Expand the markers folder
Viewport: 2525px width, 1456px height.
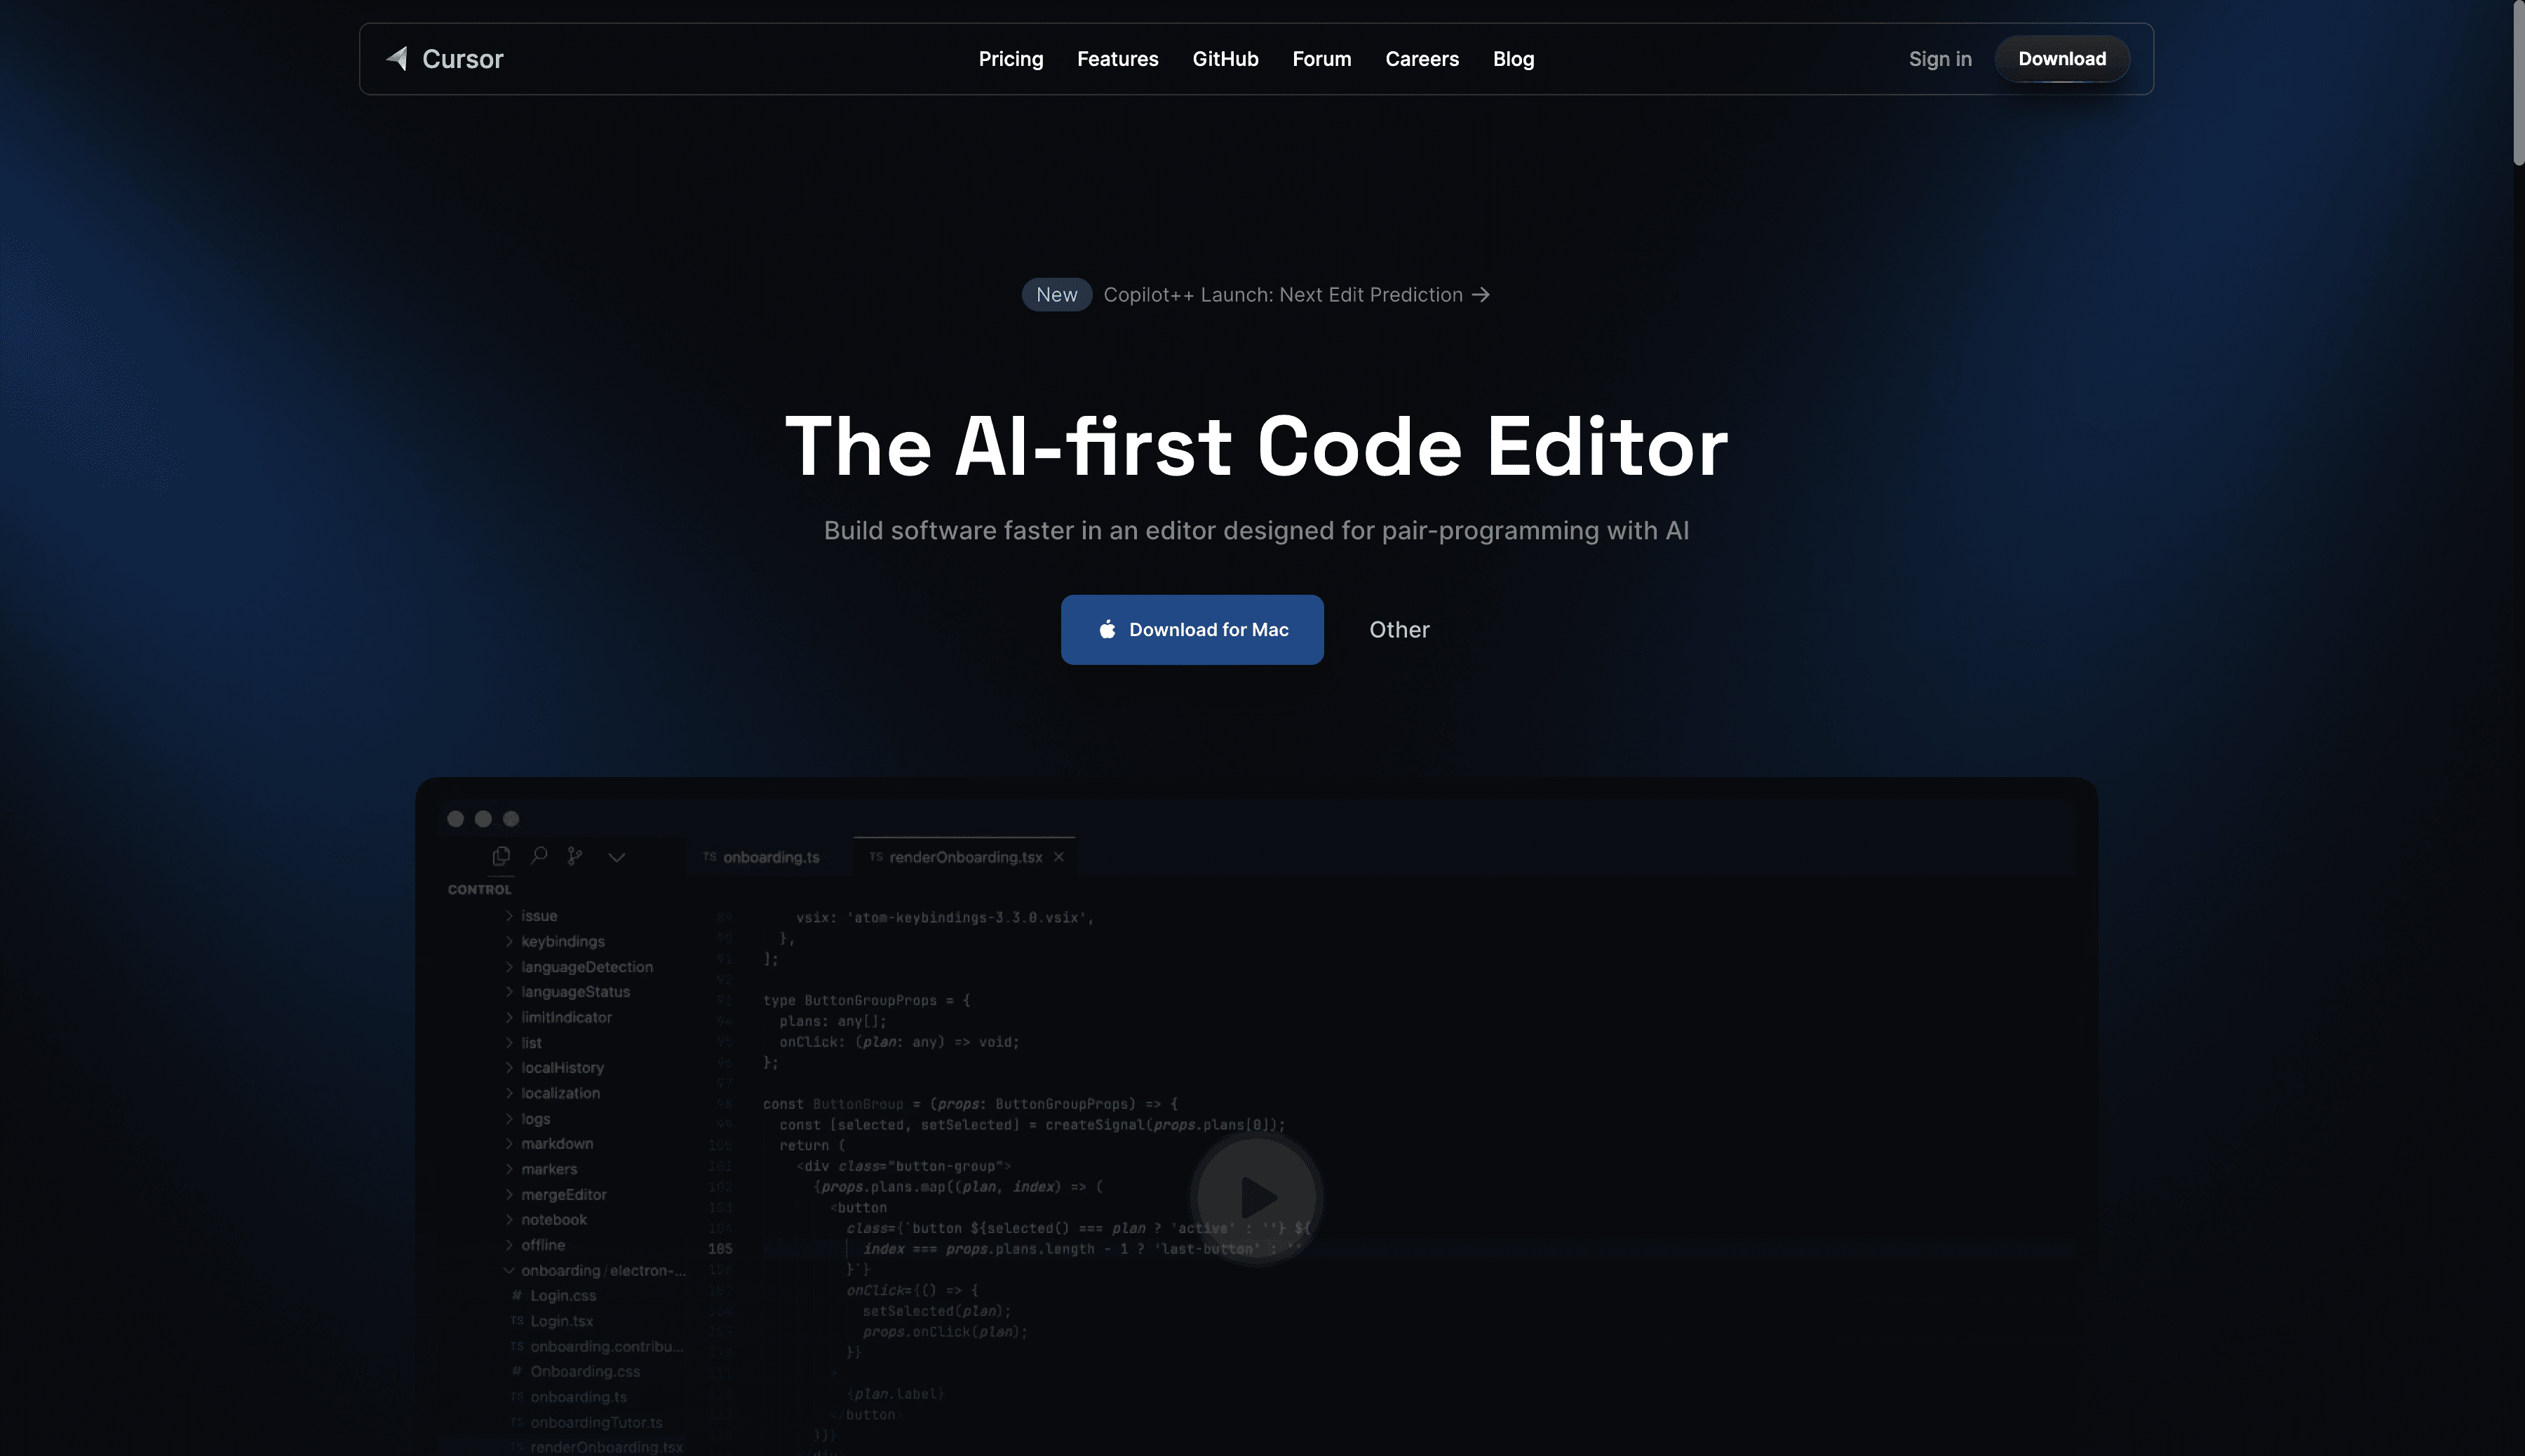tap(540, 1169)
